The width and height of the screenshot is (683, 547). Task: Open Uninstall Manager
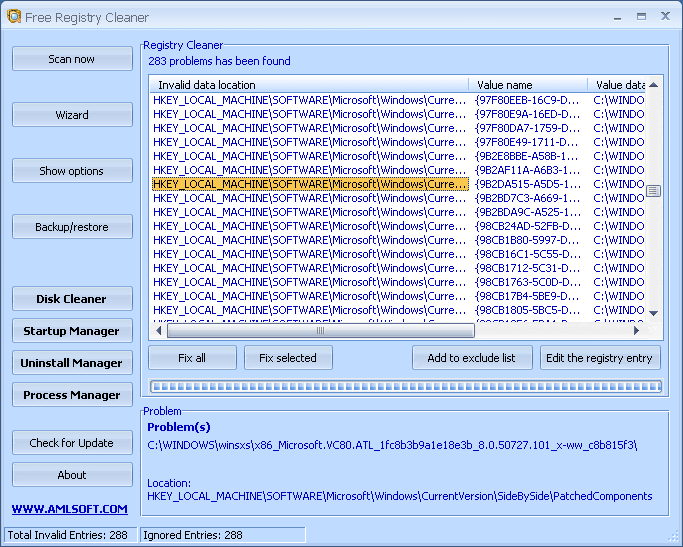[72, 363]
